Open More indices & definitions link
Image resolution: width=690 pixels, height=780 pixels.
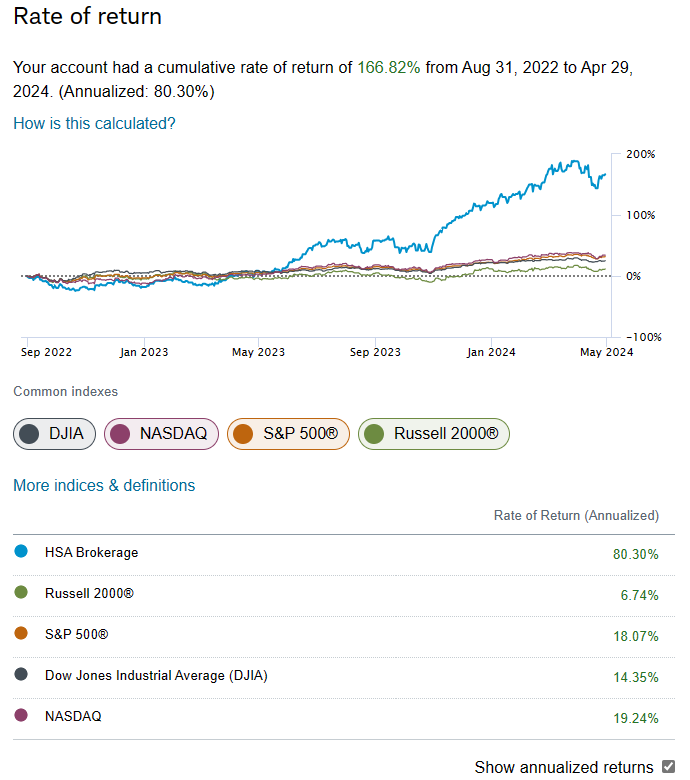104,486
